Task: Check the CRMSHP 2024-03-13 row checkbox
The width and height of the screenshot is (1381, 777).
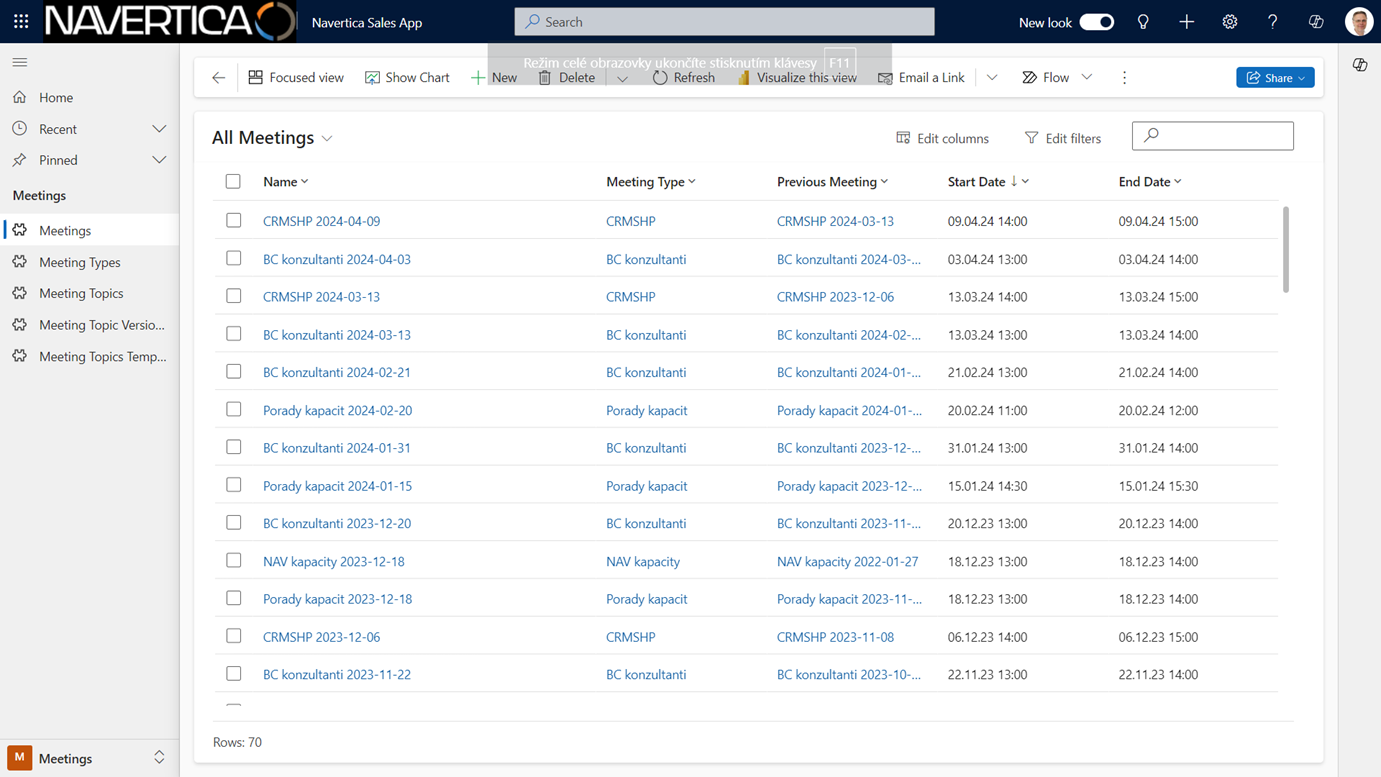Action: [x=233, y=296]
